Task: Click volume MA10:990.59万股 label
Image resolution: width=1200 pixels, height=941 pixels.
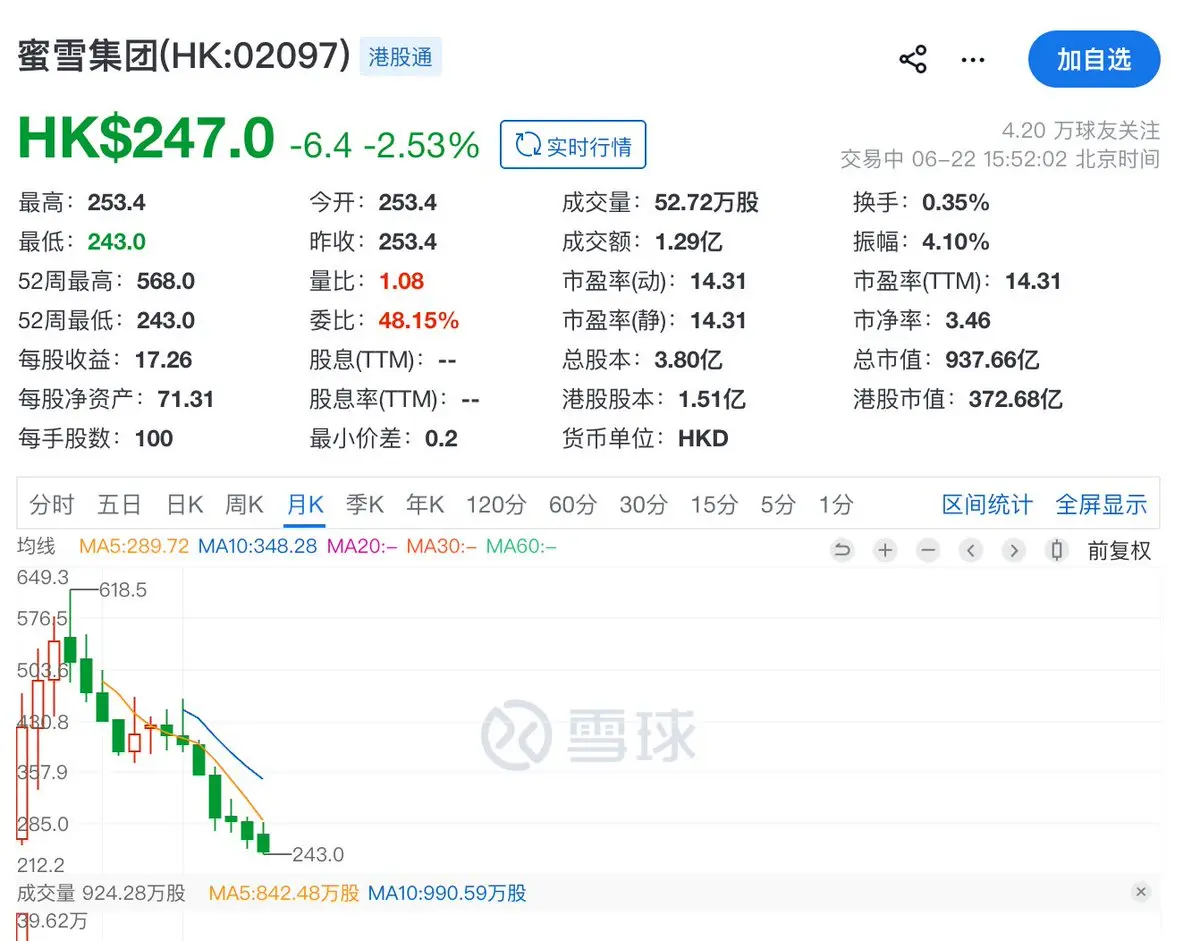Action: click(447, 893)
